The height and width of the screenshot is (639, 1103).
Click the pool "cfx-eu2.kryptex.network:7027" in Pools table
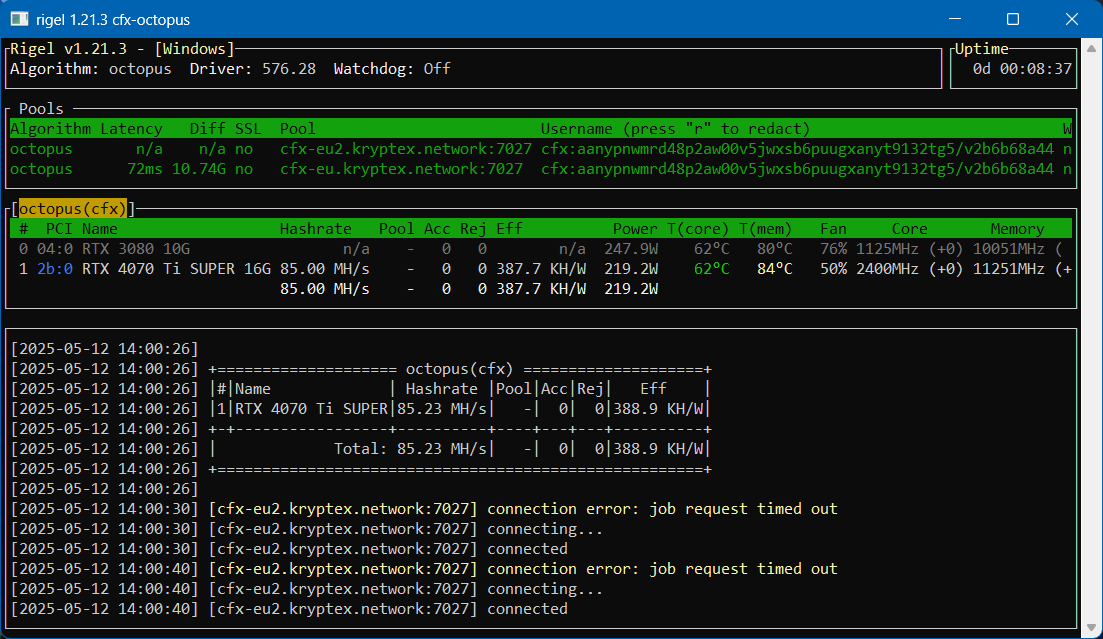pyautogui.click(x=406, y=149)
